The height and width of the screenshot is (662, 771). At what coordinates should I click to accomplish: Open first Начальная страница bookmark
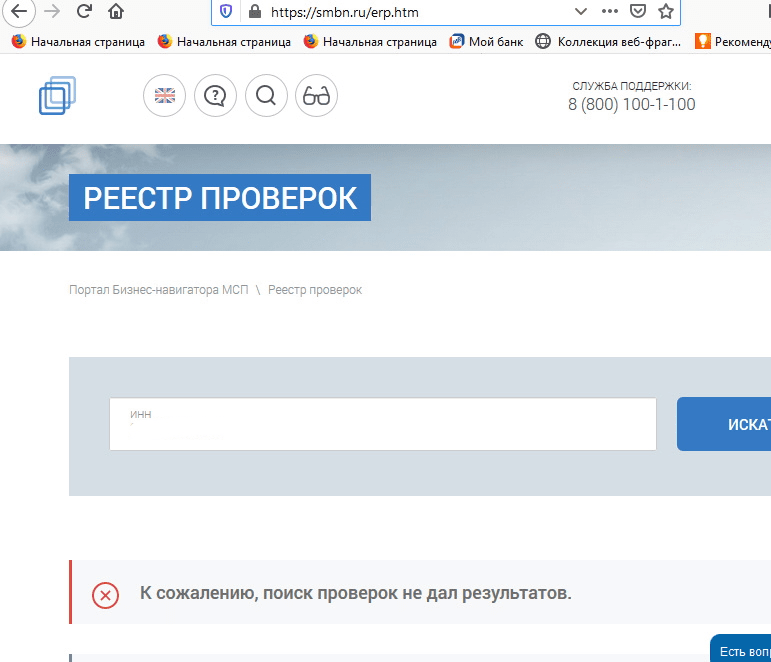79,42
